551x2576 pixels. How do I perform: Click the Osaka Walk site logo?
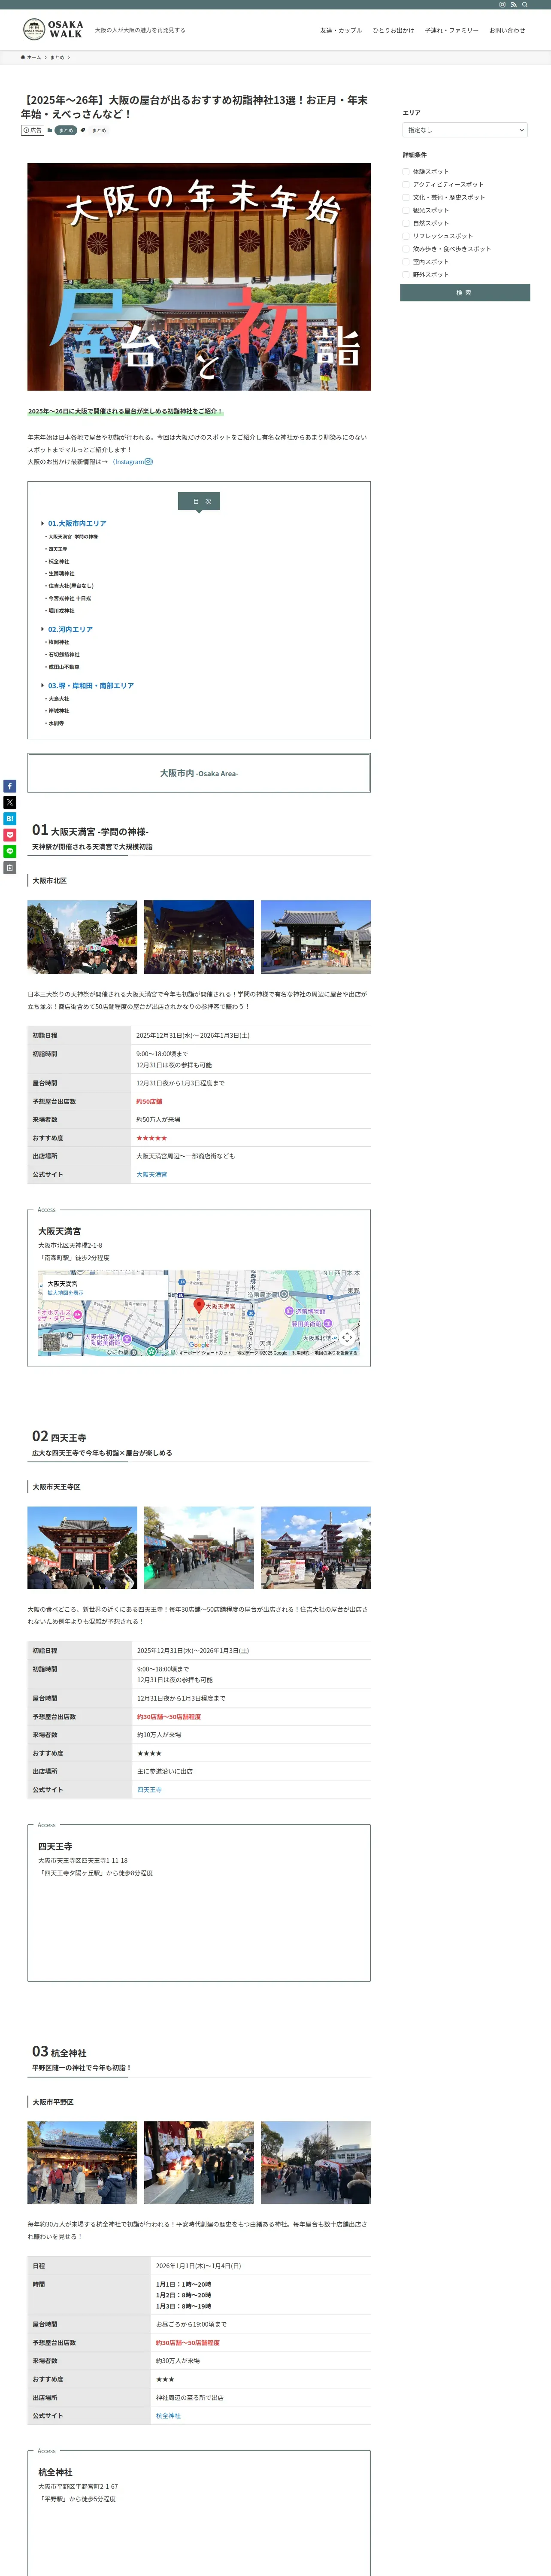[x=53, y=30]
